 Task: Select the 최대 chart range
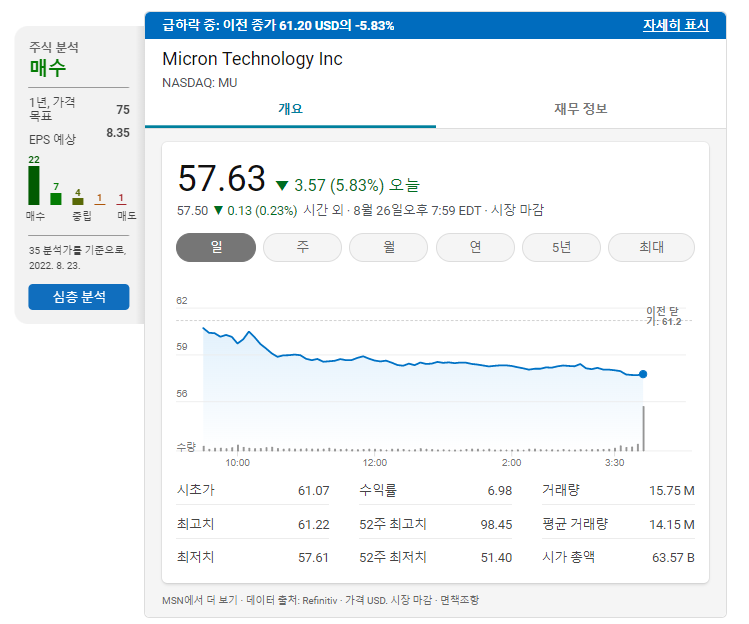coord(651,247)
